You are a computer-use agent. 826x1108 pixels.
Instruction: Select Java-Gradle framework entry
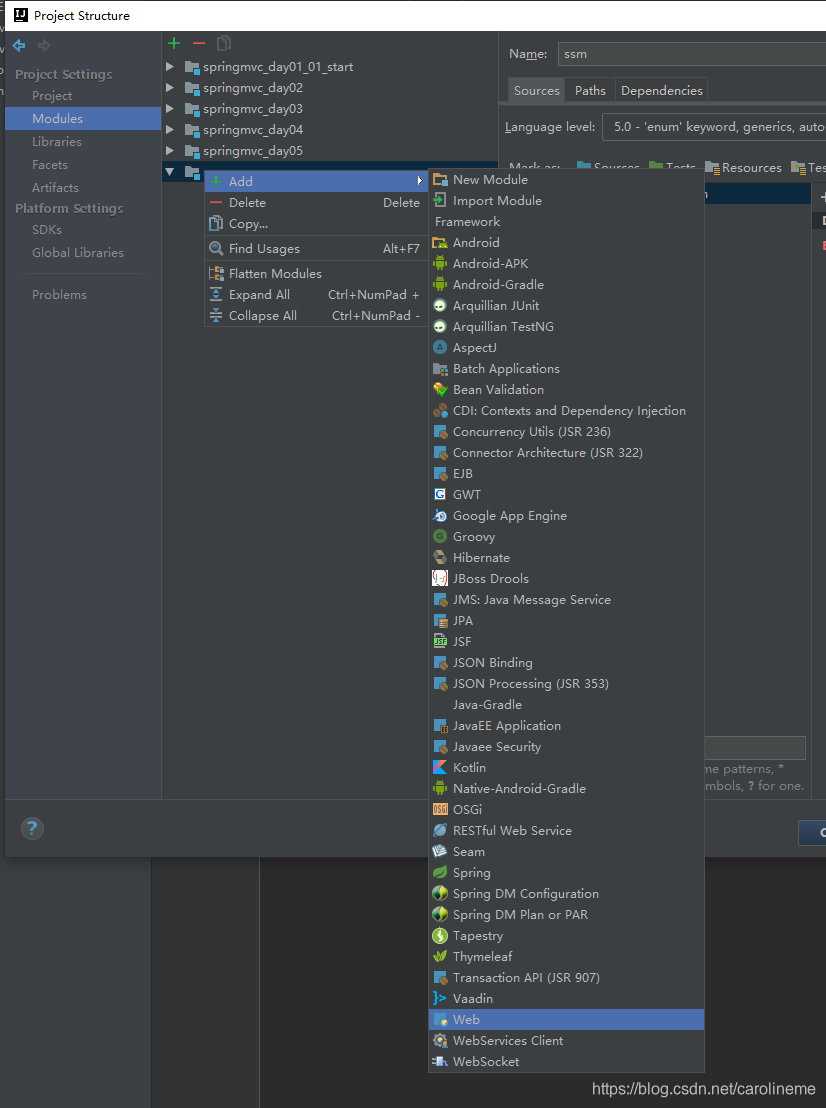[x=566, y=705]
